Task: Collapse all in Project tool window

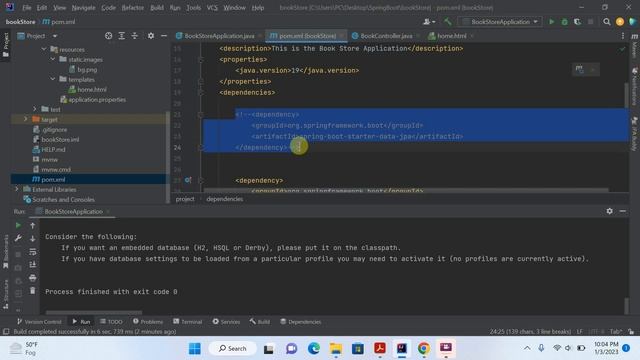Action: point(134,36)
